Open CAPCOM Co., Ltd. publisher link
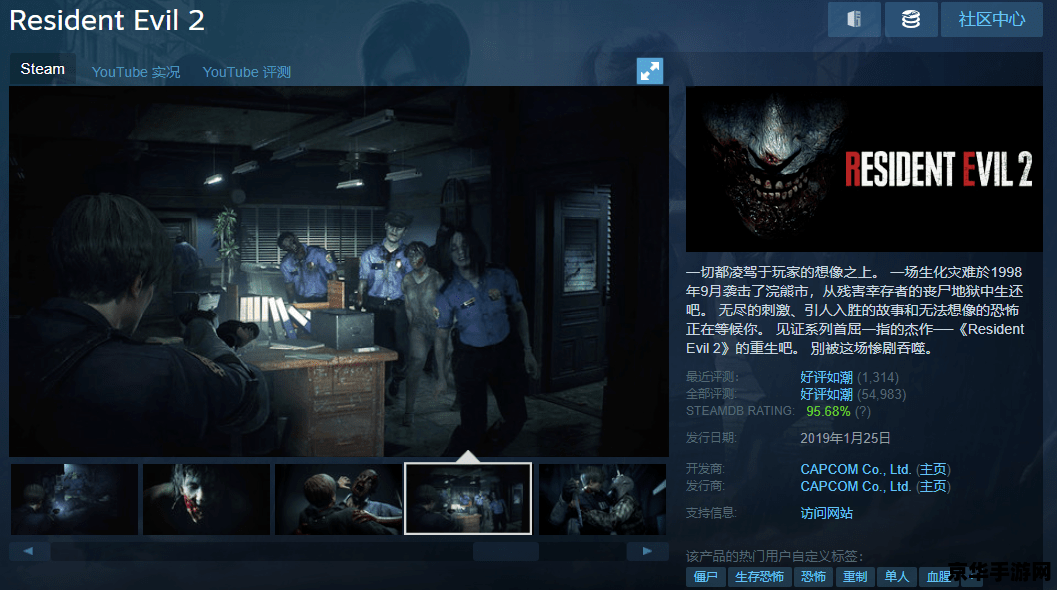 tap(855, 486)
